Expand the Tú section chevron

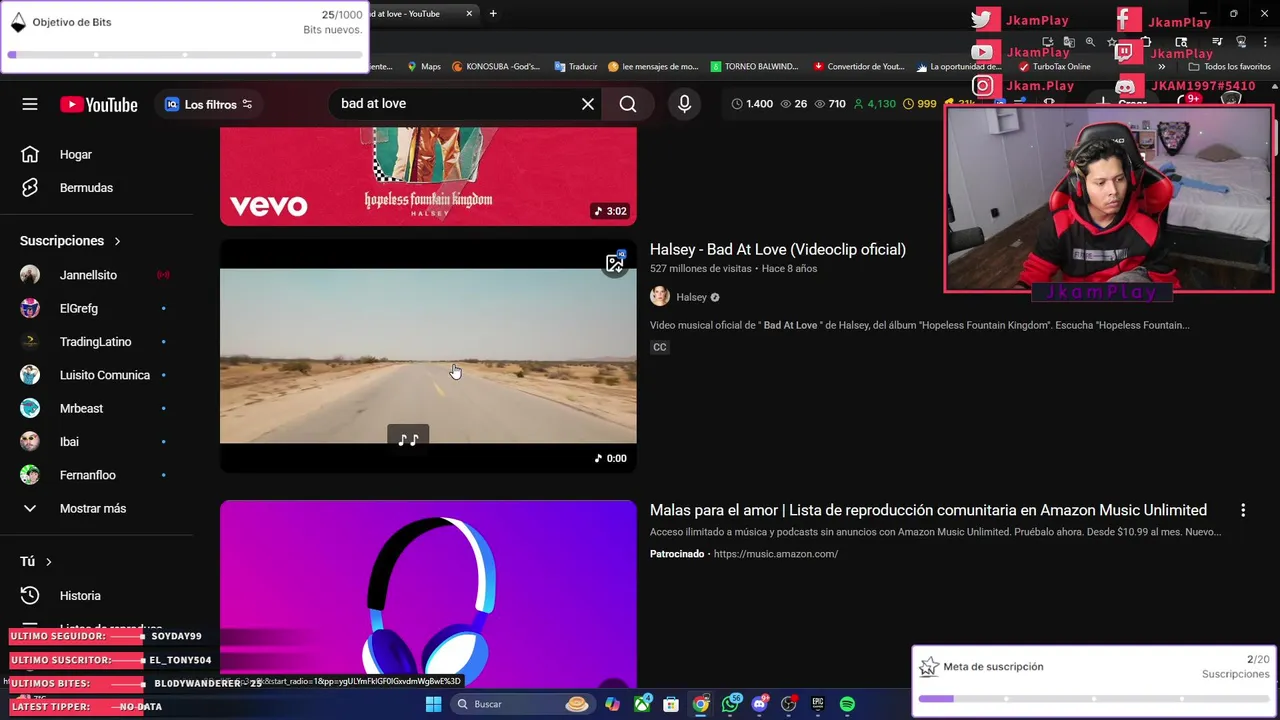click(48, 562)
